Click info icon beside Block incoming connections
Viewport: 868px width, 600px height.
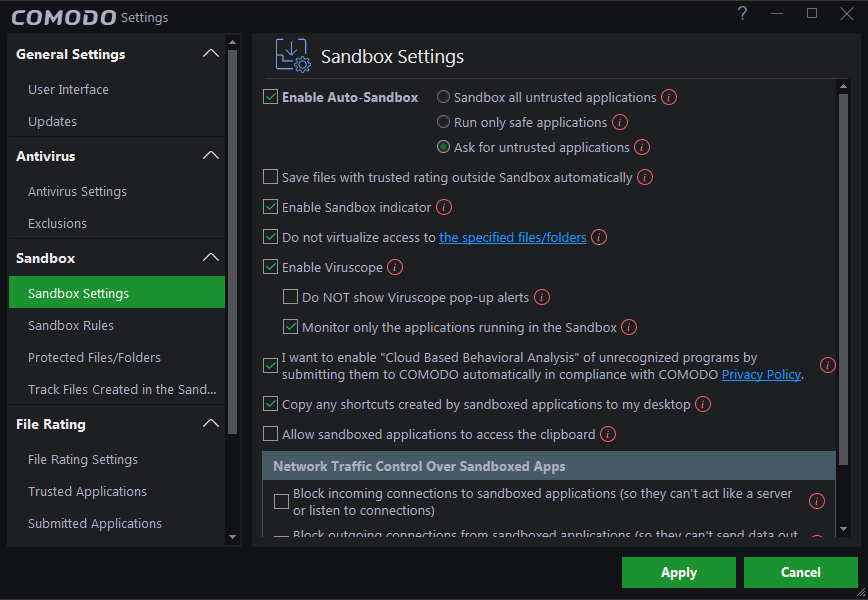[817, 502]
